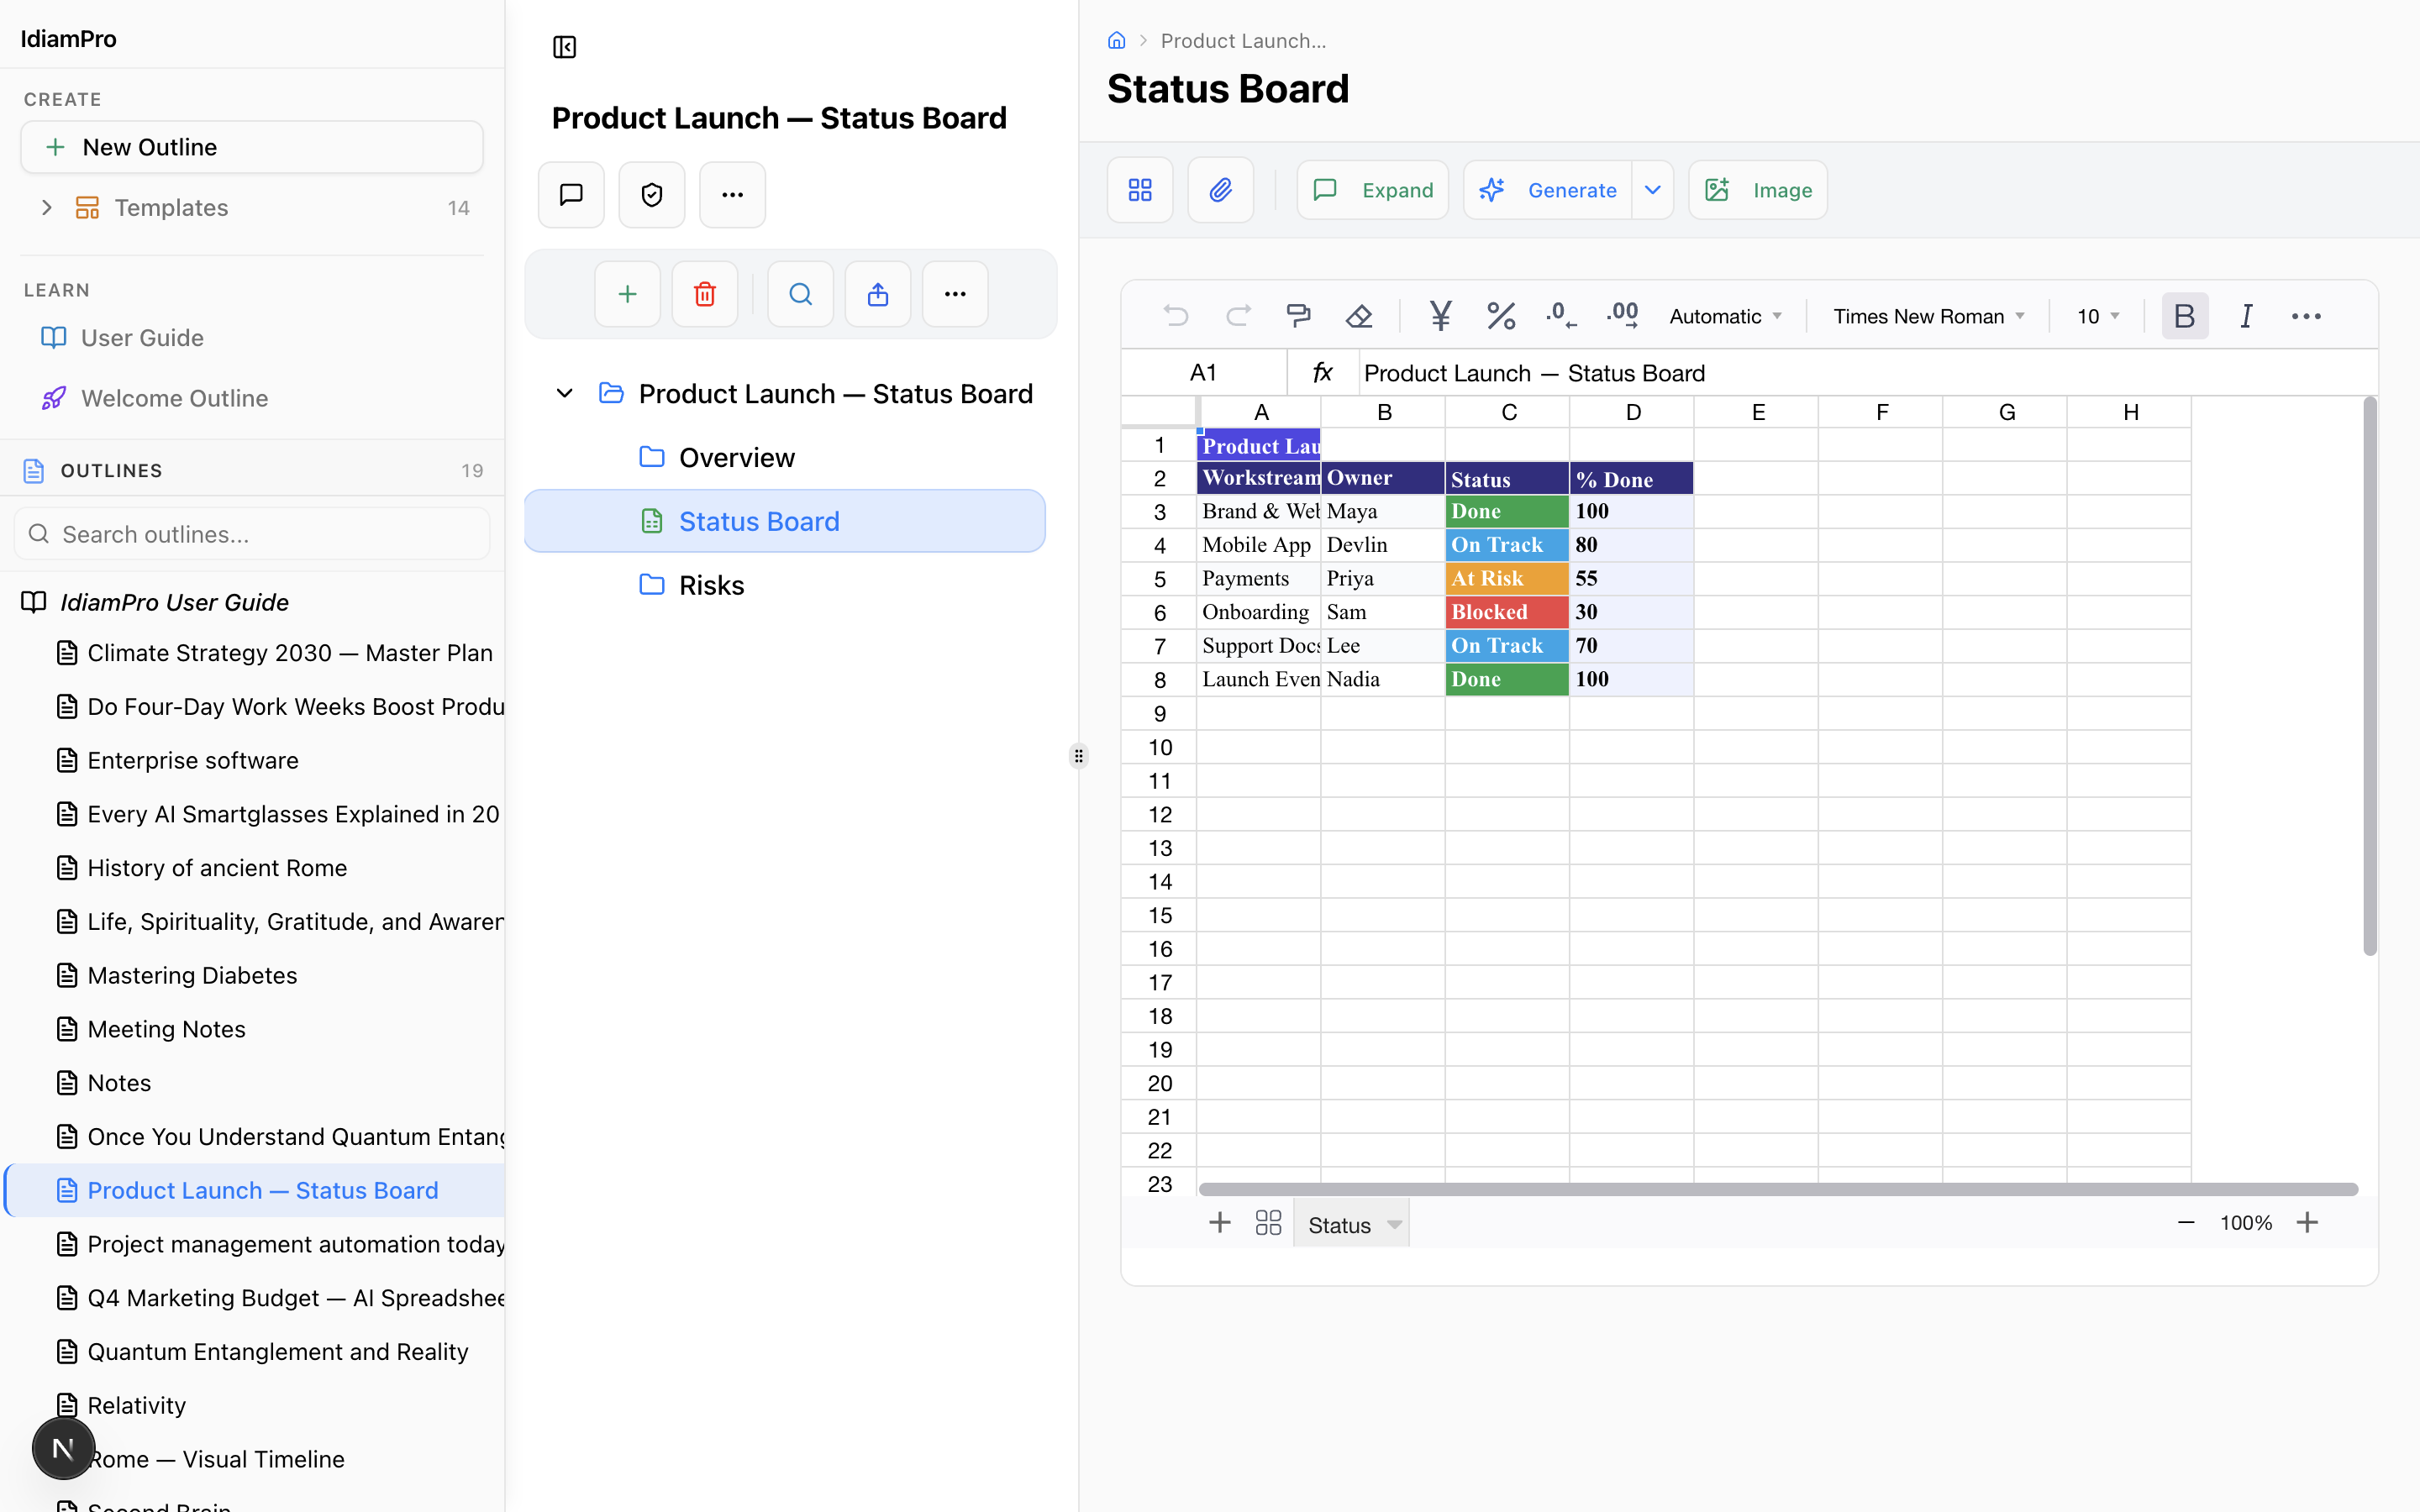Click the shield check icon

(x=652, y=194)
